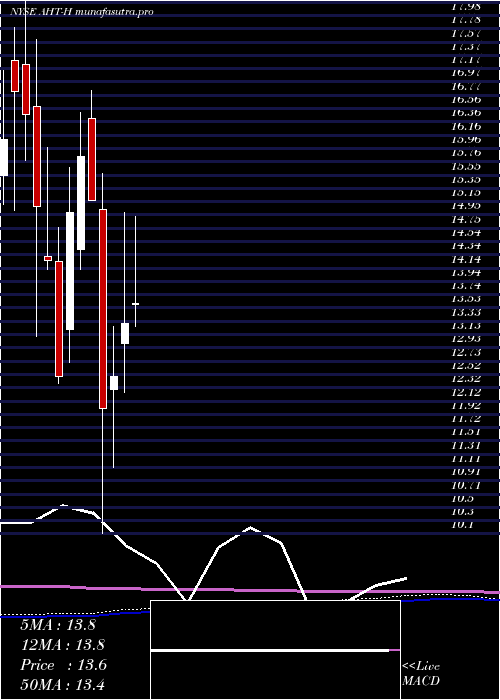Click the 12.12 axis value
Viewport: 500px width, 700px height.
(x=466, y=392)
